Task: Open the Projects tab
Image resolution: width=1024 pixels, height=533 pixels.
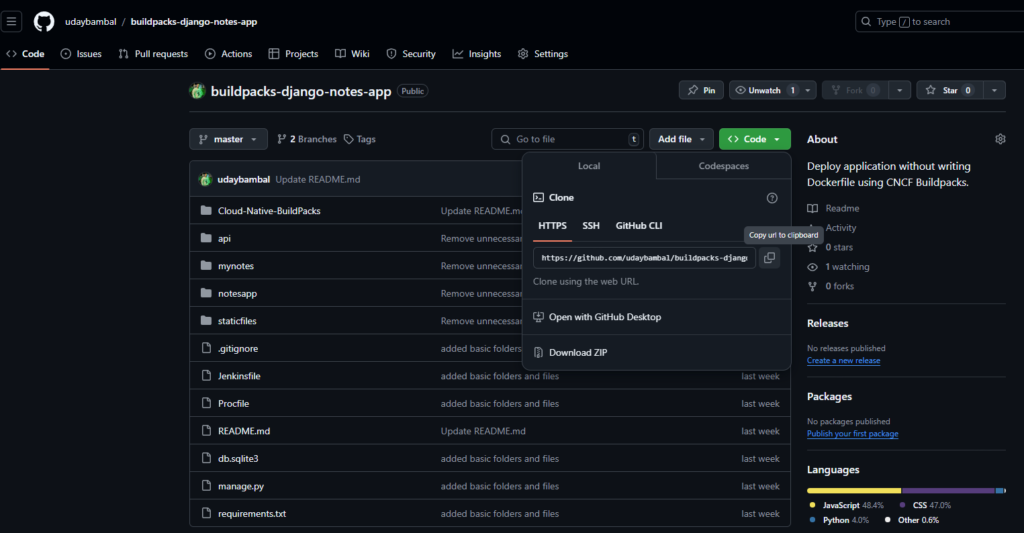Action: pyautogui.click(x=293, y=54)
